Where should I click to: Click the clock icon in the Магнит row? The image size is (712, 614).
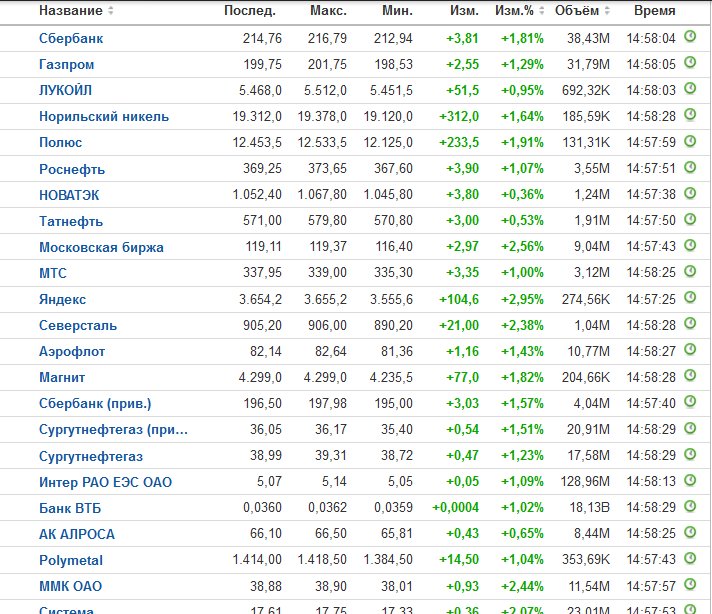[x=690, y=375]
